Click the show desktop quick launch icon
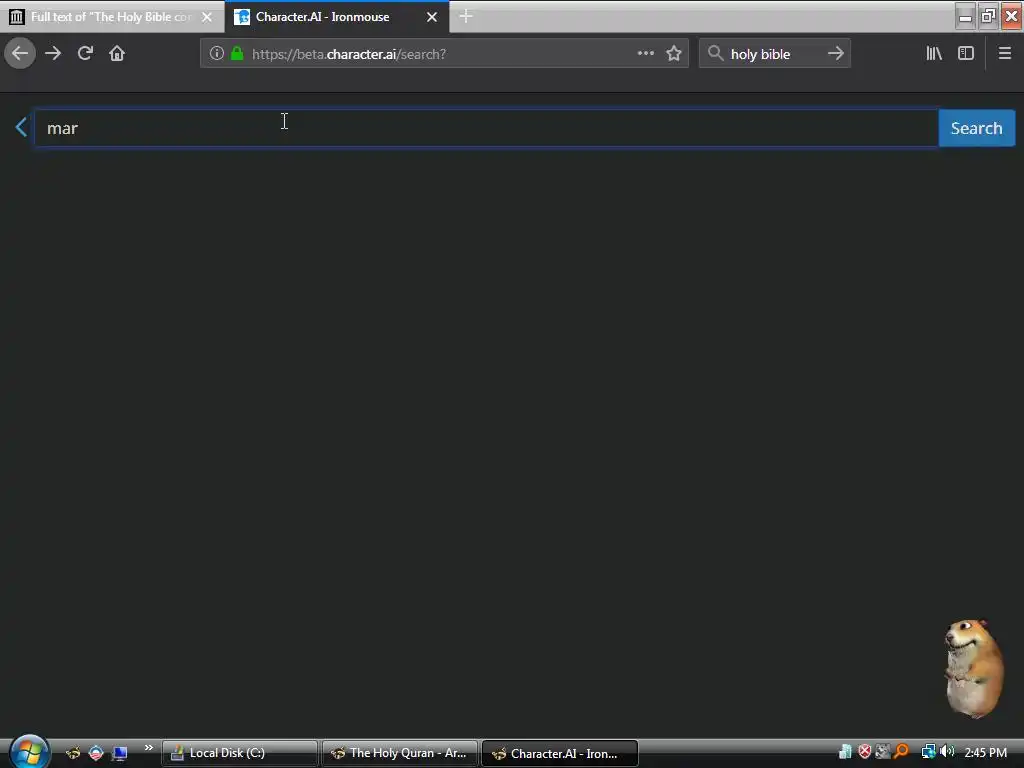 point(120,754)
